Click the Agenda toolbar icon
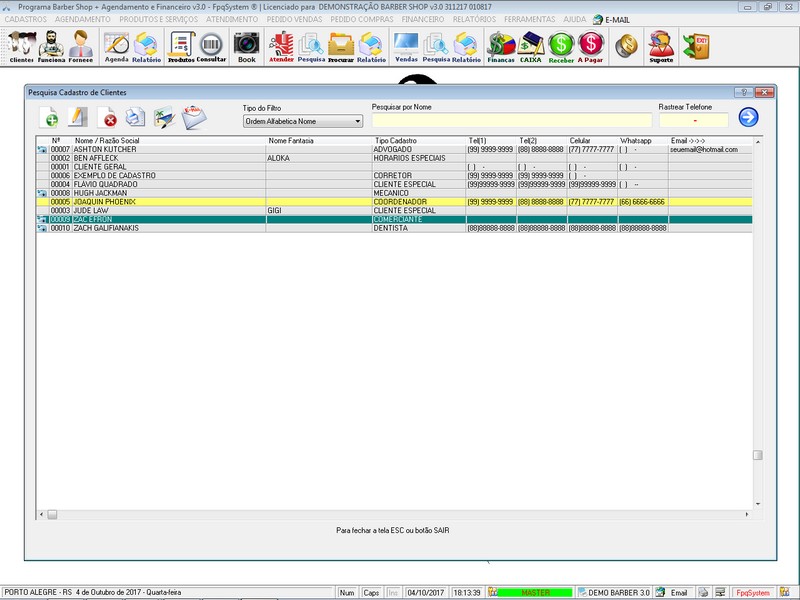This screenshot has height=600, width=800. click(116, 46)
